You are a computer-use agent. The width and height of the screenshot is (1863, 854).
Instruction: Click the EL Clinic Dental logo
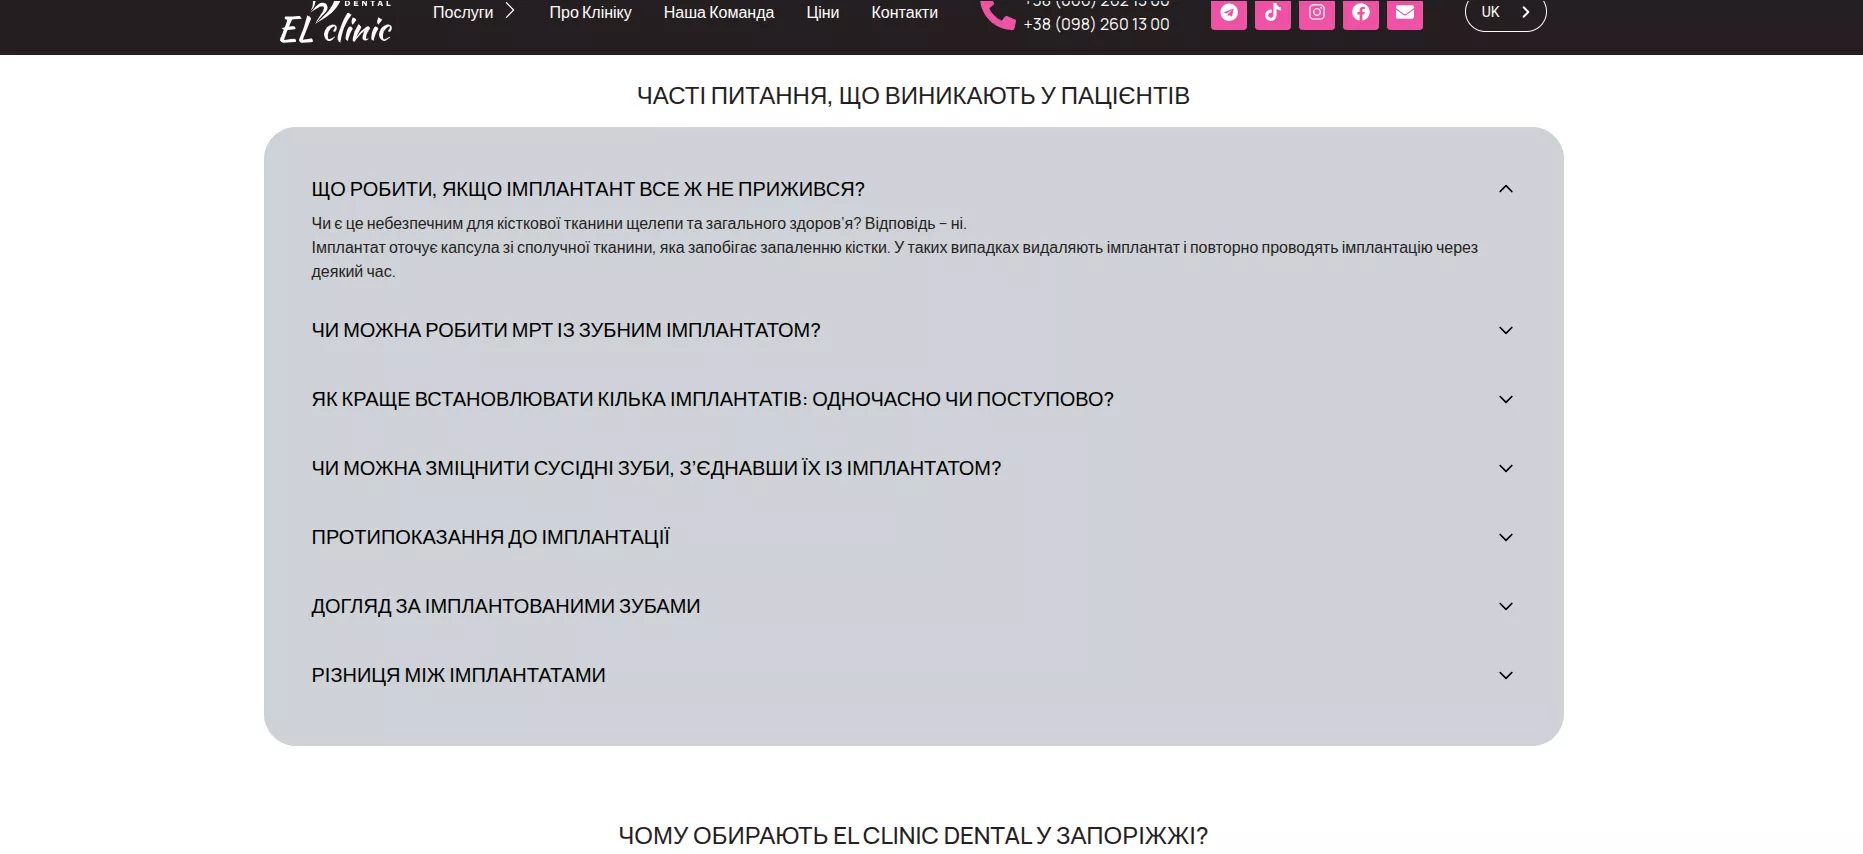(336, 22)
